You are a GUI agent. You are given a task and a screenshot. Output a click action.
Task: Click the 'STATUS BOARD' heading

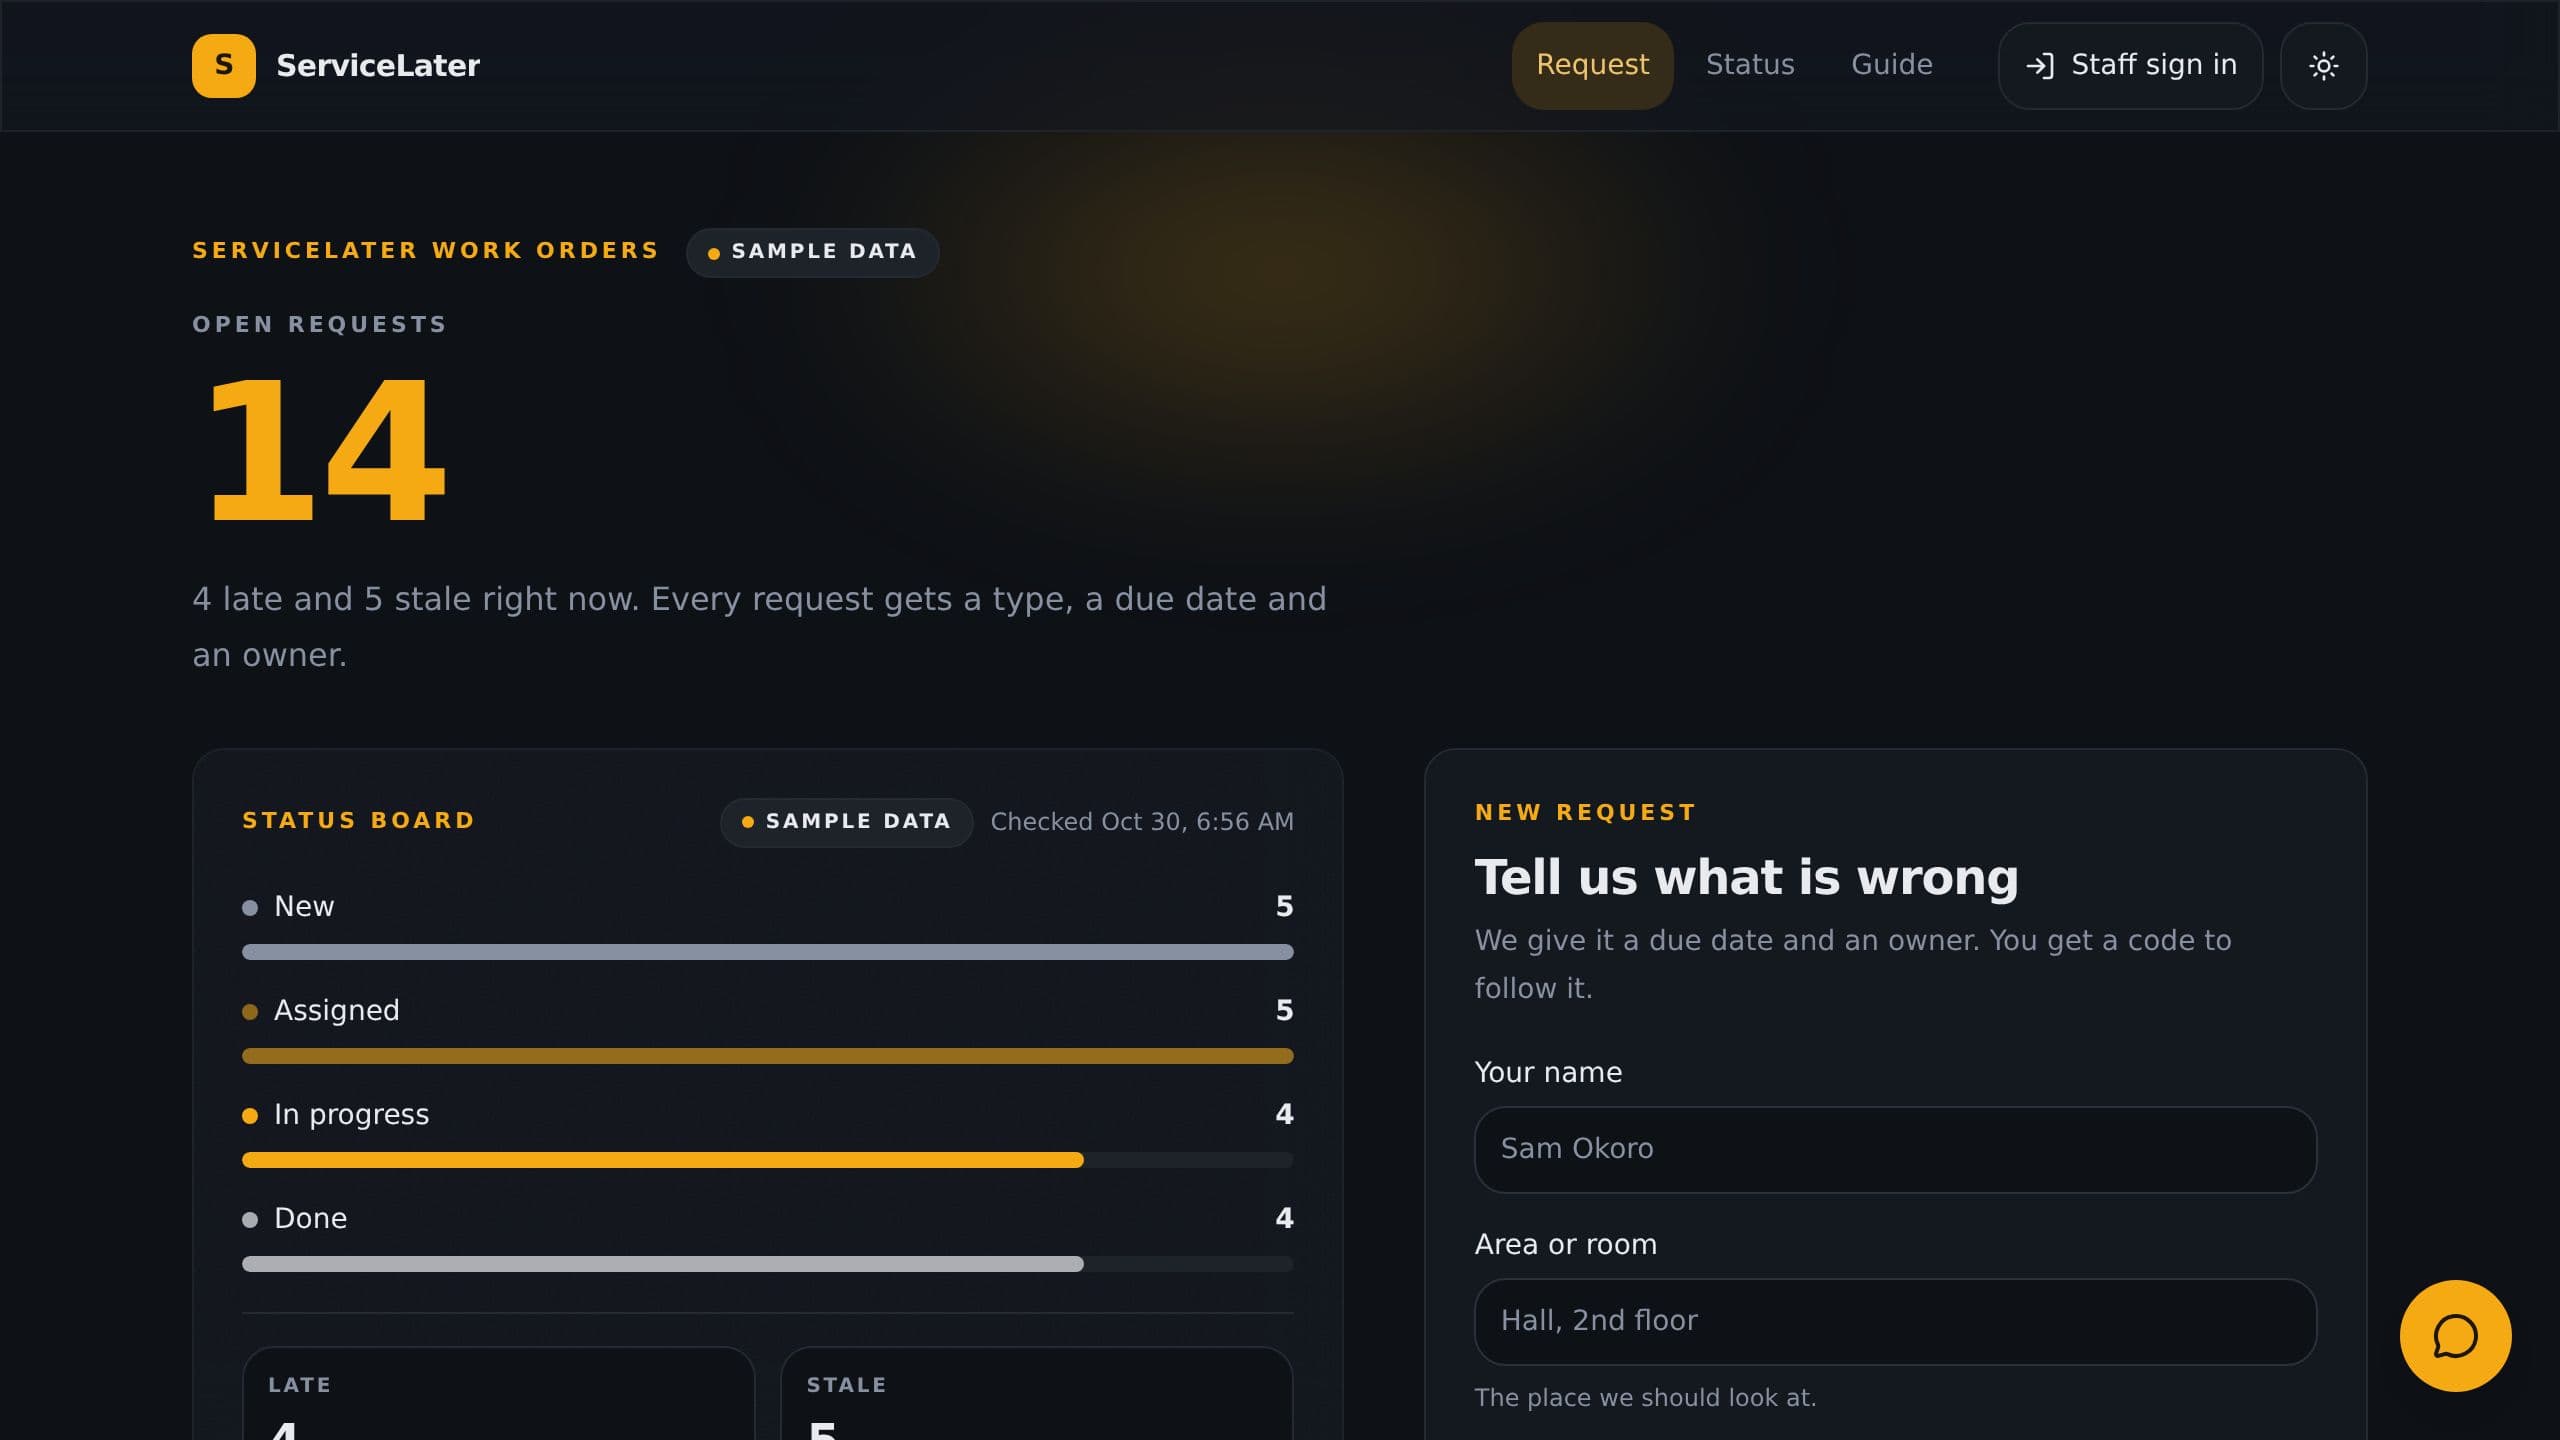pos(358,821)
